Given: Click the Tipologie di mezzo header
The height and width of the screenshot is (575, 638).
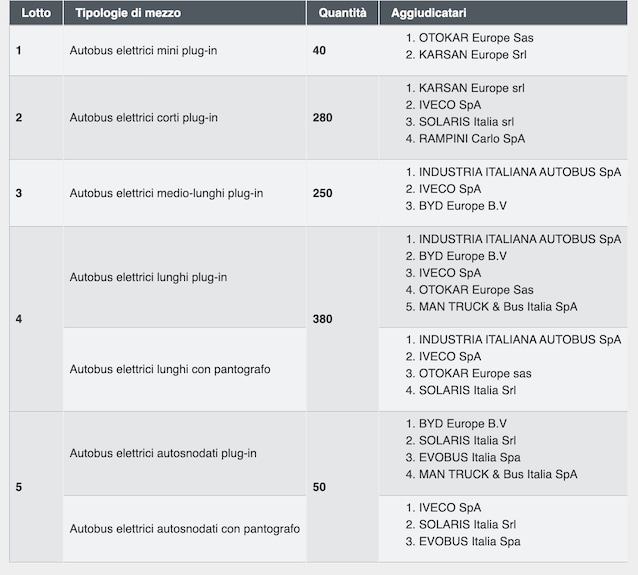Looking at the screenshot, I should (185, 13).
